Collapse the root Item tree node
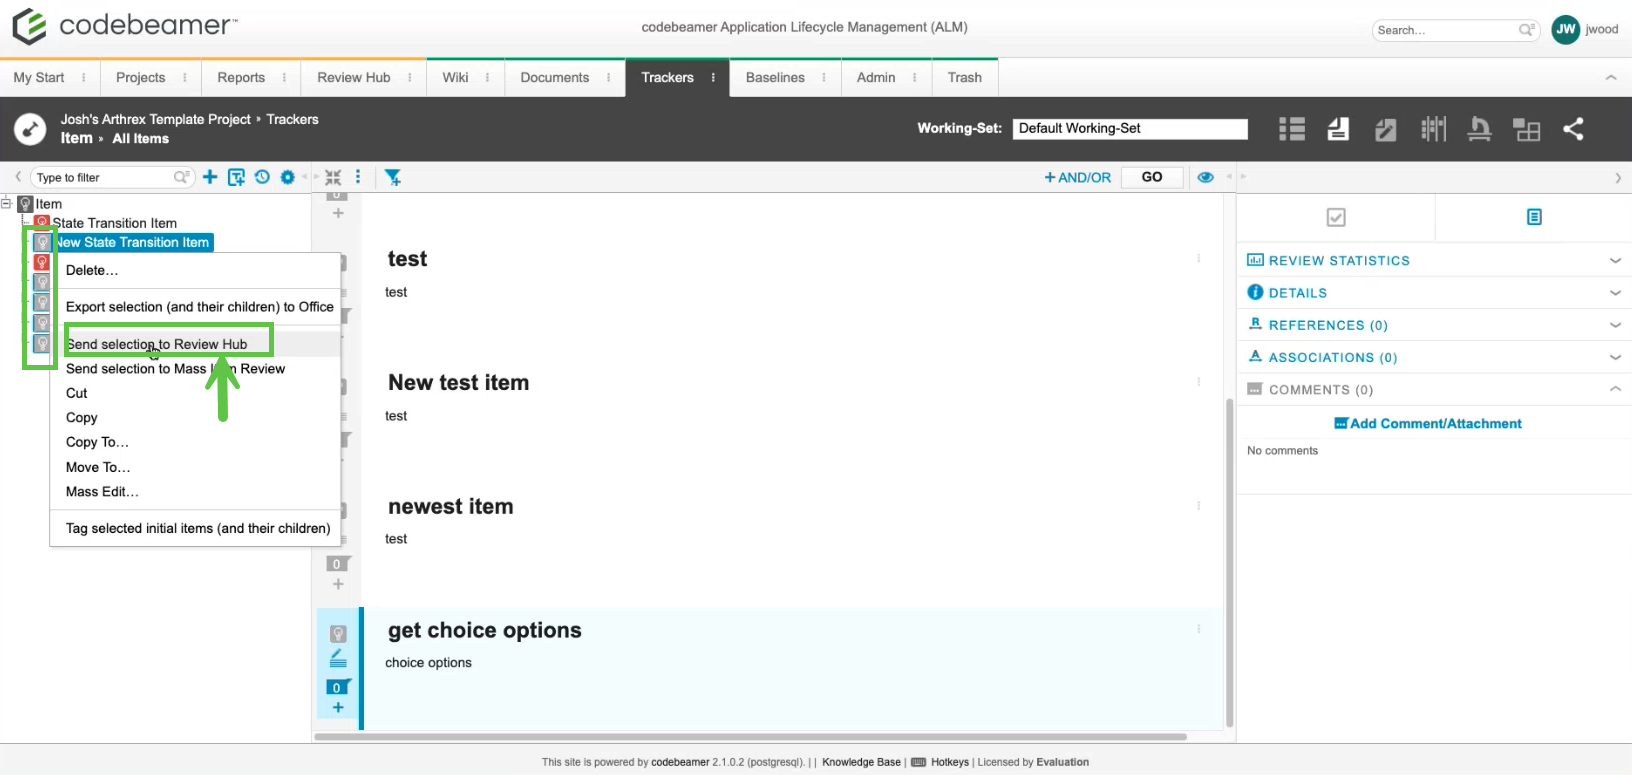Image resolution: width=1632 pixels, height=775 pixels. (7, 203)
